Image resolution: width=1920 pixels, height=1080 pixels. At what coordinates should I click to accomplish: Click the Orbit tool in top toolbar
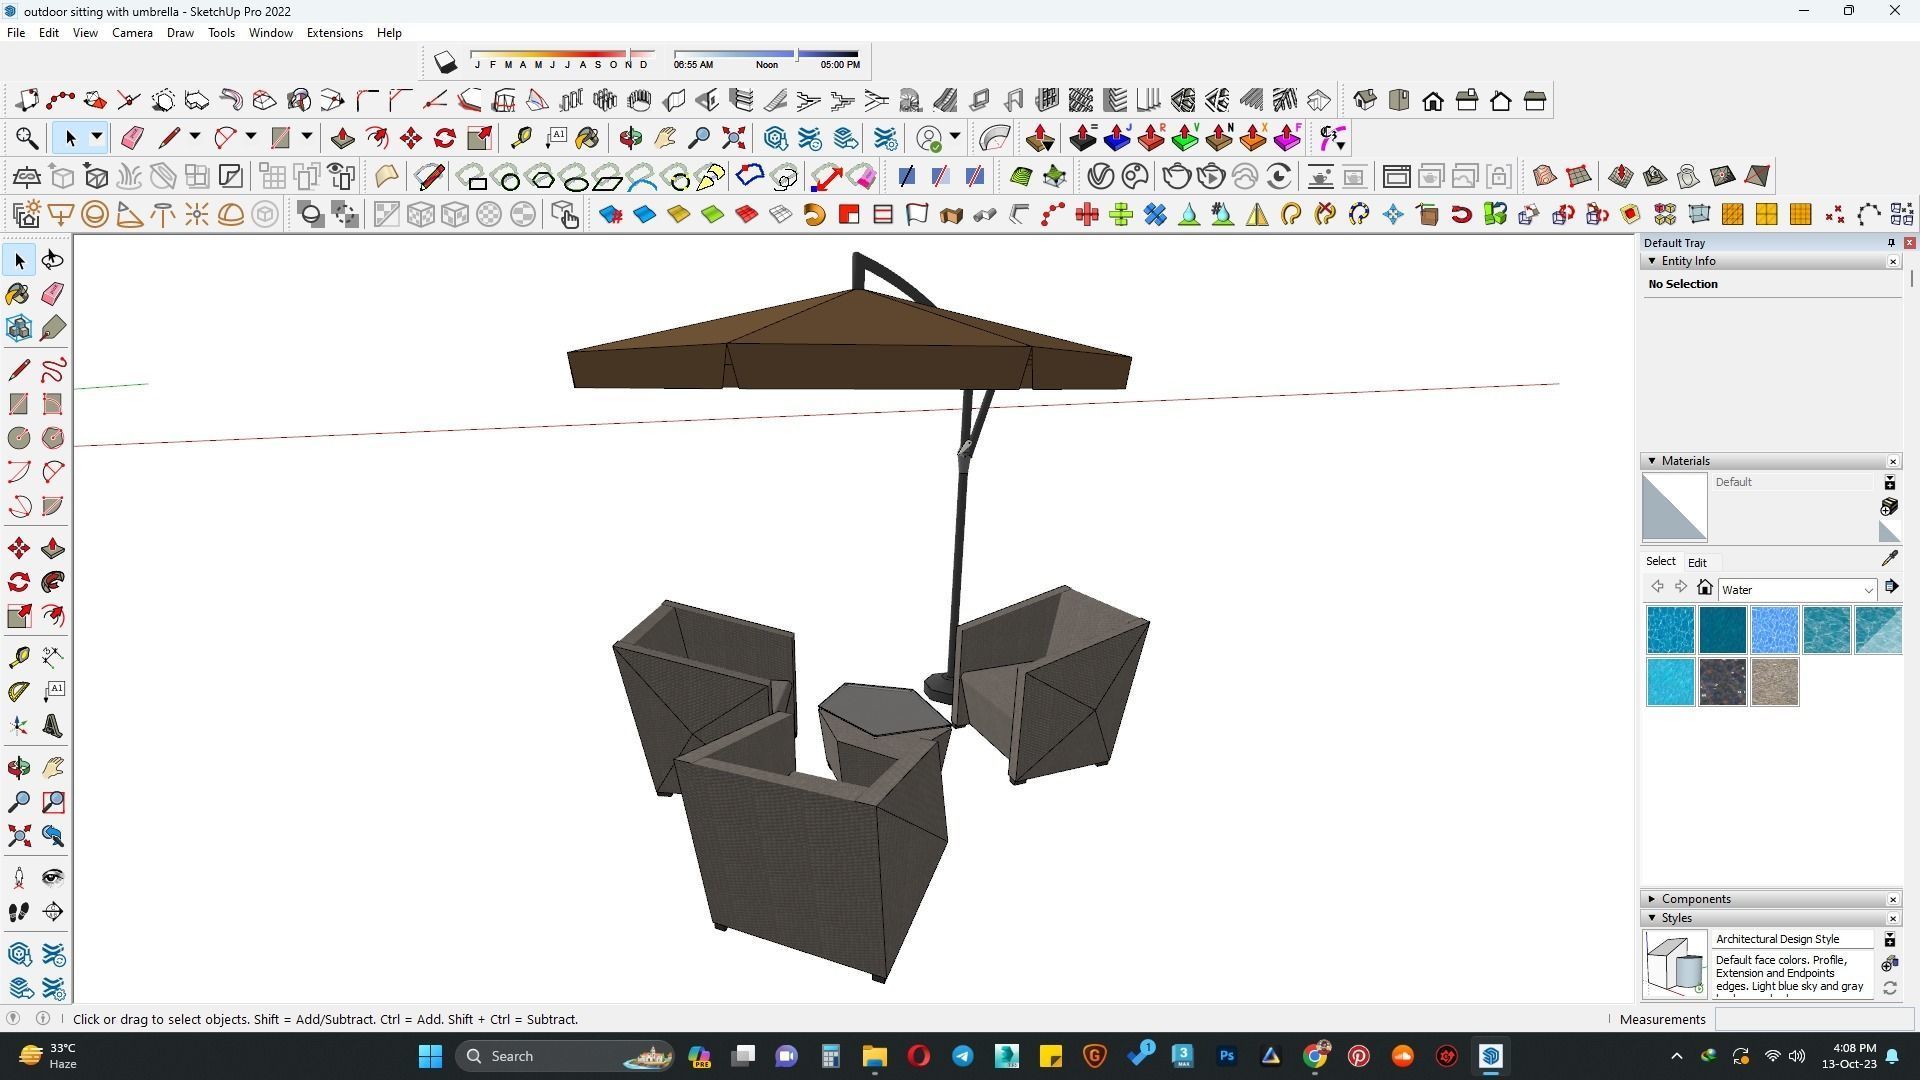pyautogui.click(x=630, y=138)
